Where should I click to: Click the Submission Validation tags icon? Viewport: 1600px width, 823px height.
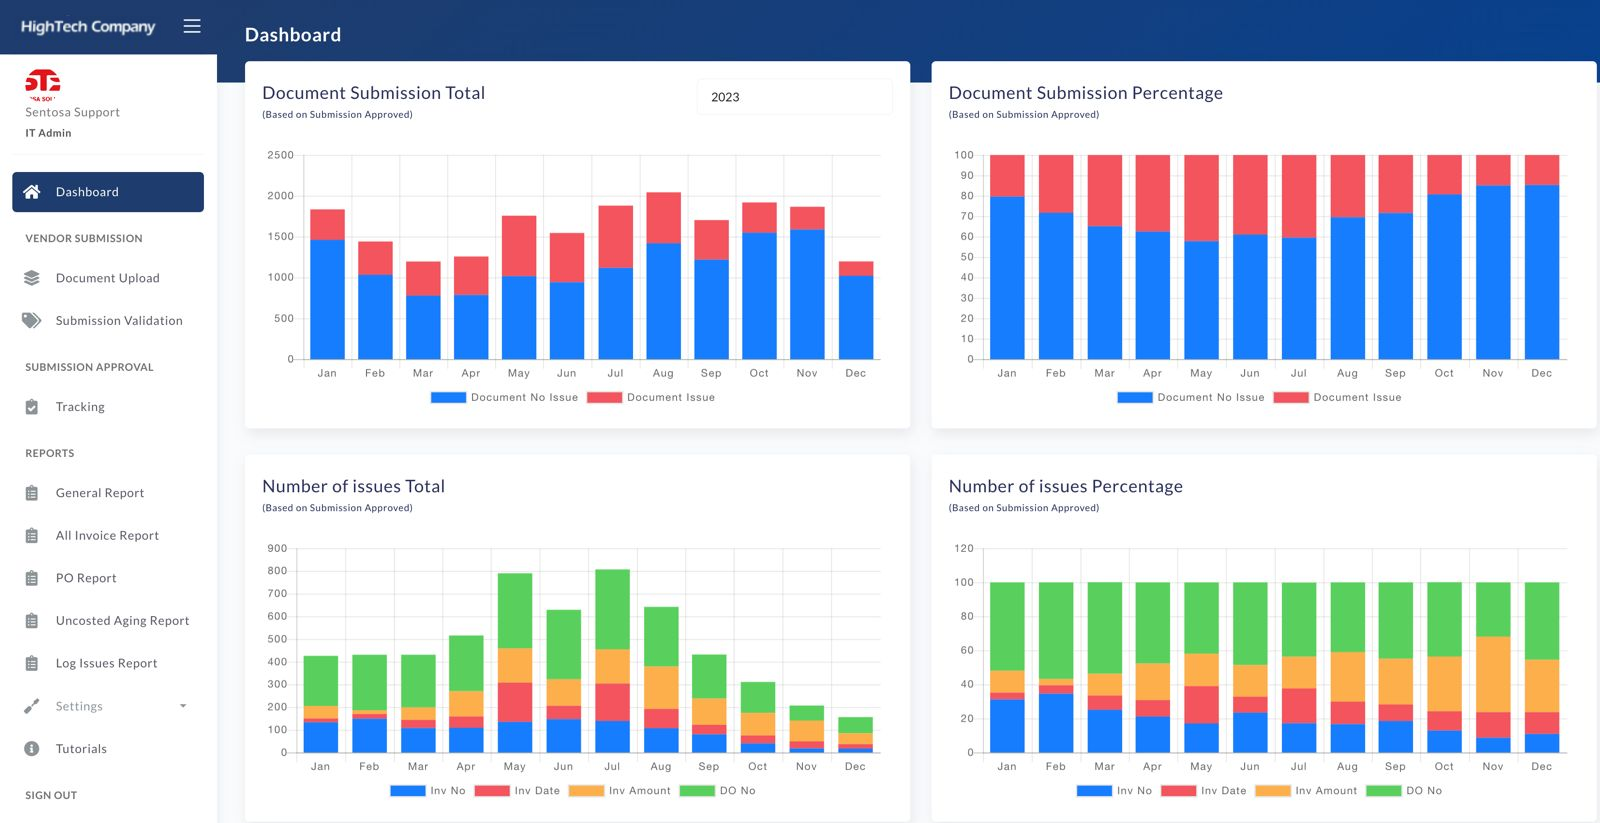[32, 321]
